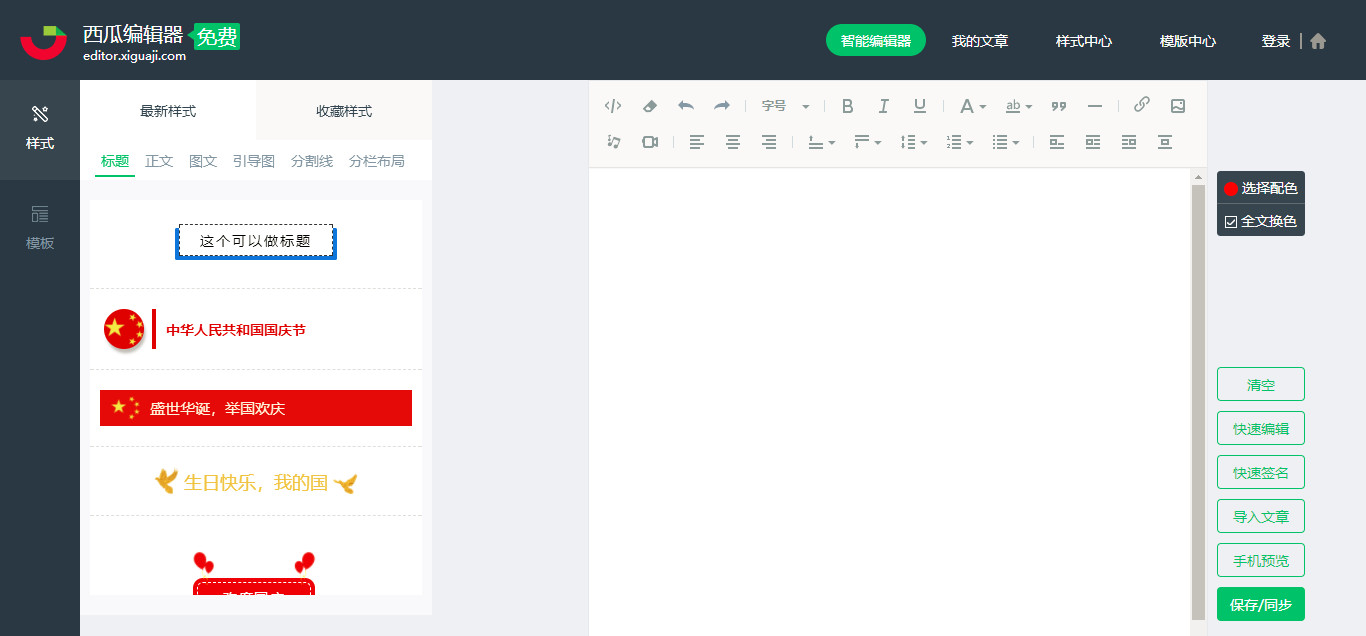Click the second image float layout icon

[1093, 142]
